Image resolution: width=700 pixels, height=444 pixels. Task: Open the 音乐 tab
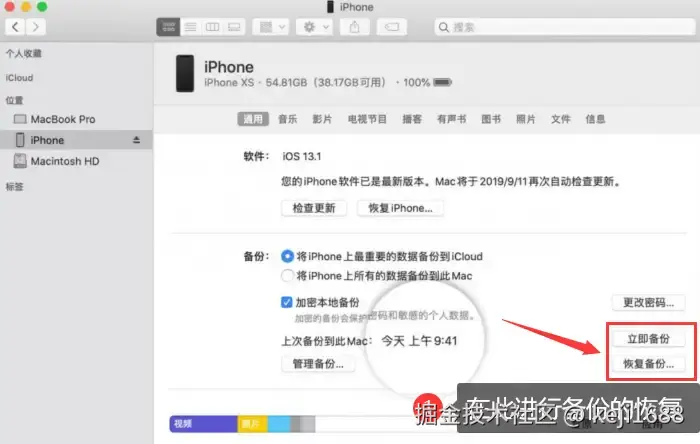pos(288,119)
